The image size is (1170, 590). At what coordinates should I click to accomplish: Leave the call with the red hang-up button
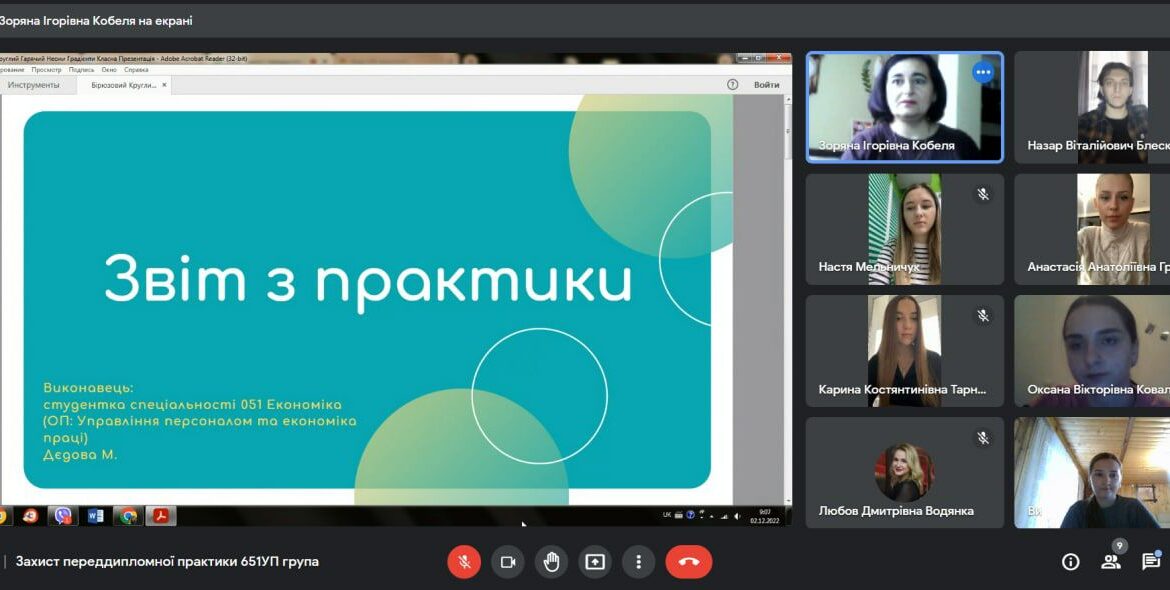pyautogui.click(x=689, y=562)
